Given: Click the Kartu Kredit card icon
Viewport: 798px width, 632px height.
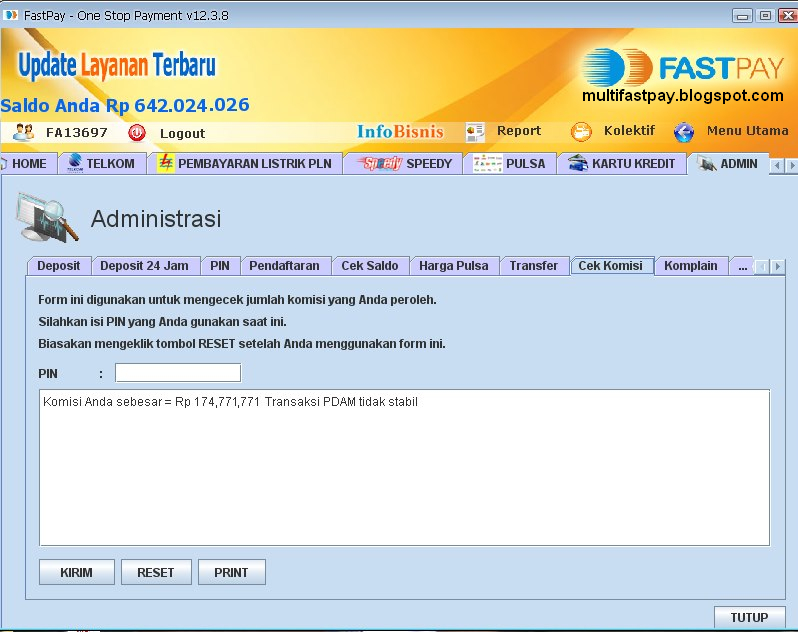Looking at the screenshot, I should coord(578,163).
